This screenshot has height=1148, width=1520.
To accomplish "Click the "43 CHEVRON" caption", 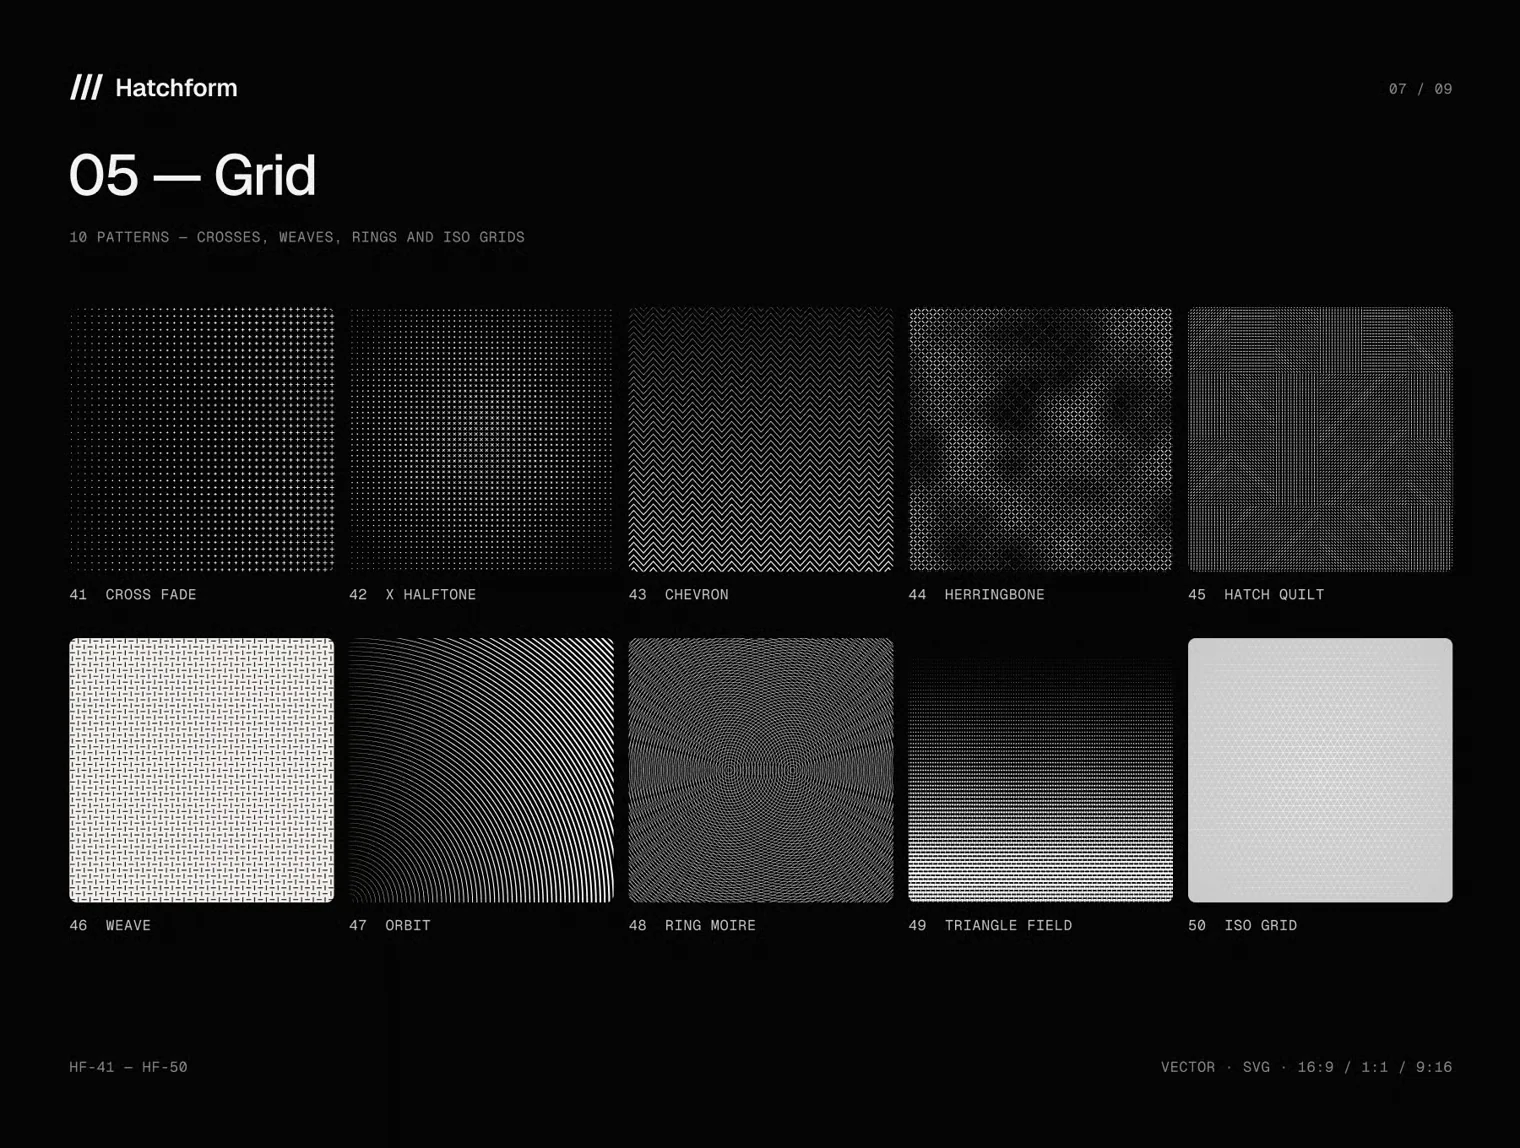I will tap(679, 594).
